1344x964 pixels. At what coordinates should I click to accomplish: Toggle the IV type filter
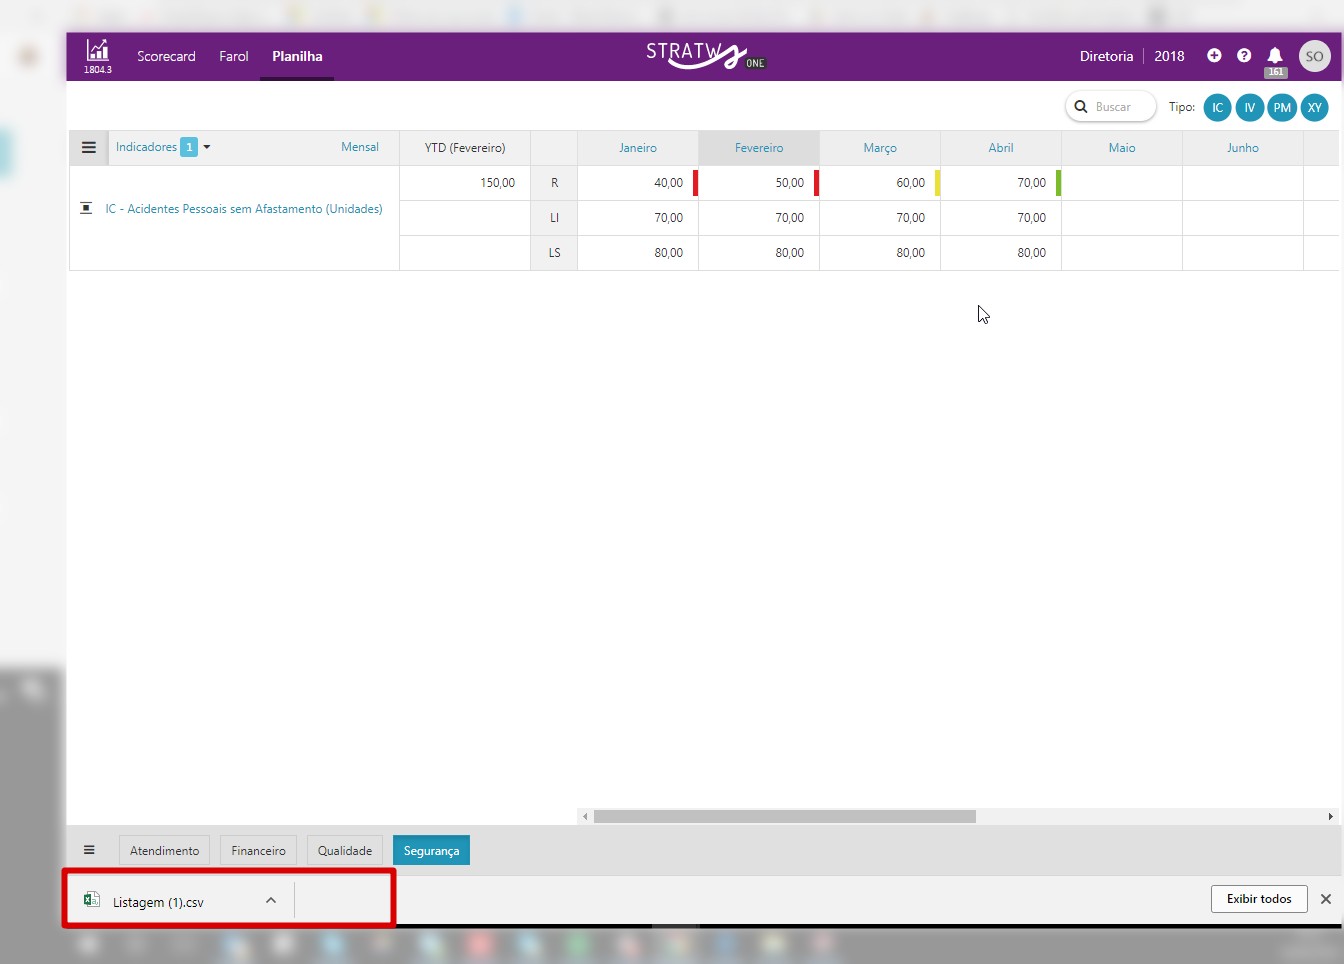pyautogui.click(x=1249, y=108)
